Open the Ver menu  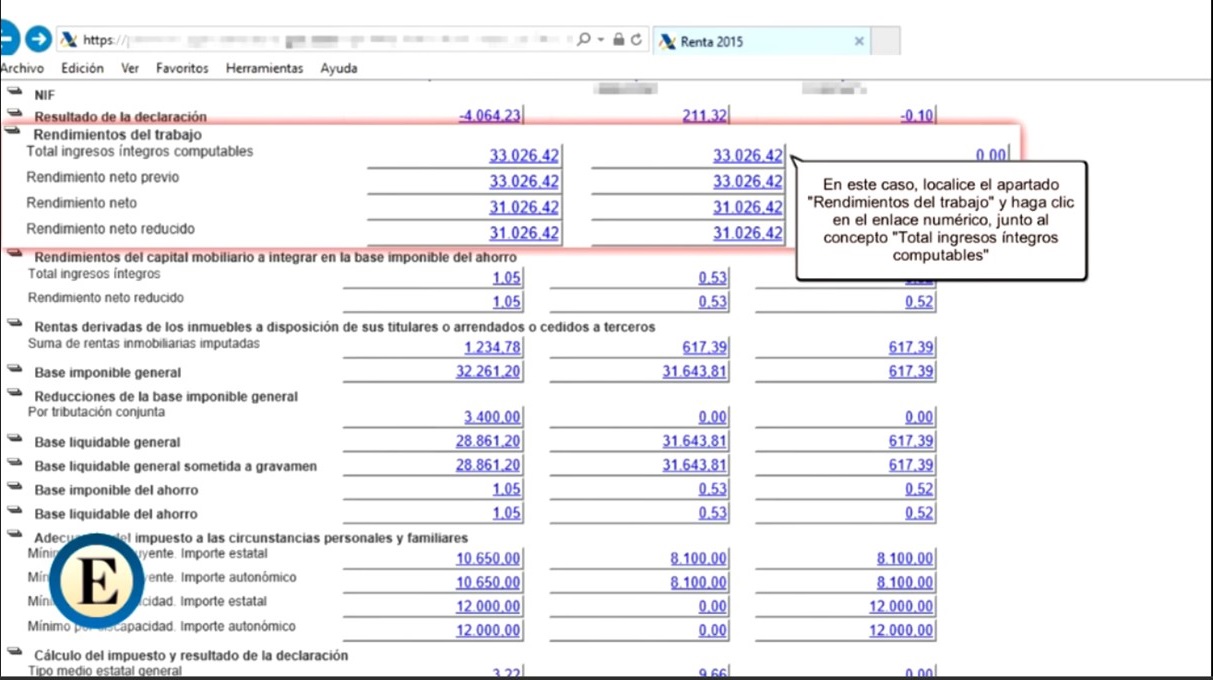tap(130, 68)
